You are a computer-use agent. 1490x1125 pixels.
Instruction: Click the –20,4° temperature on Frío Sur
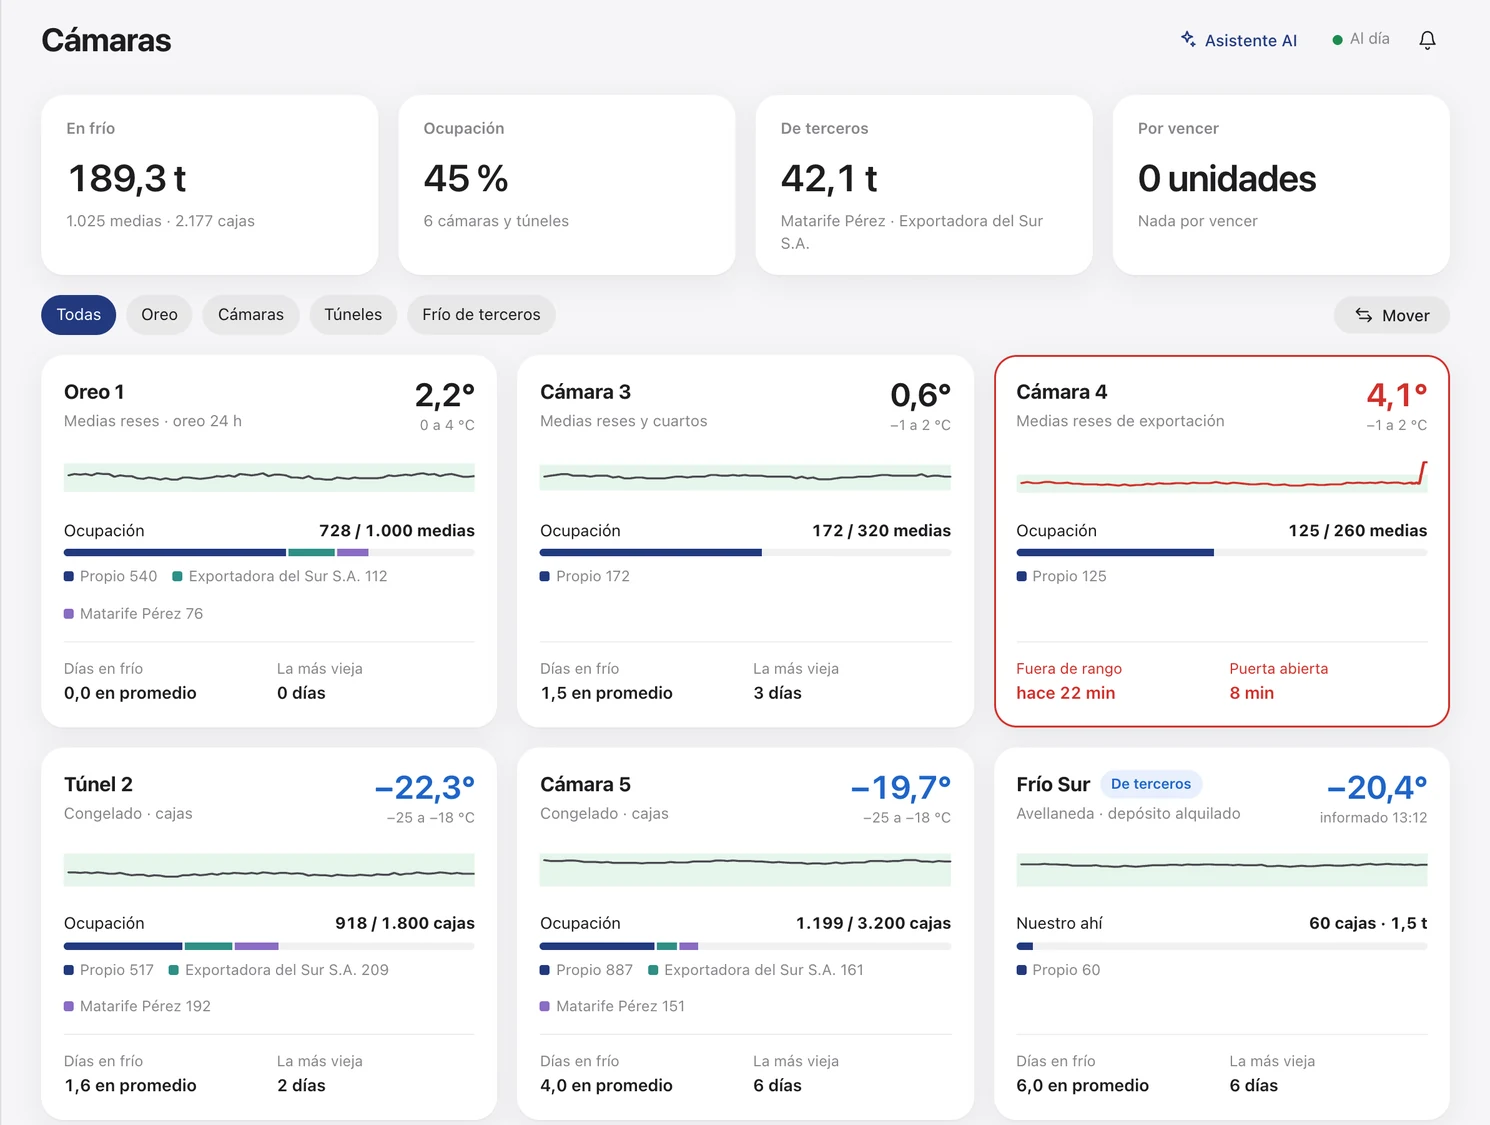(1377, 788)
